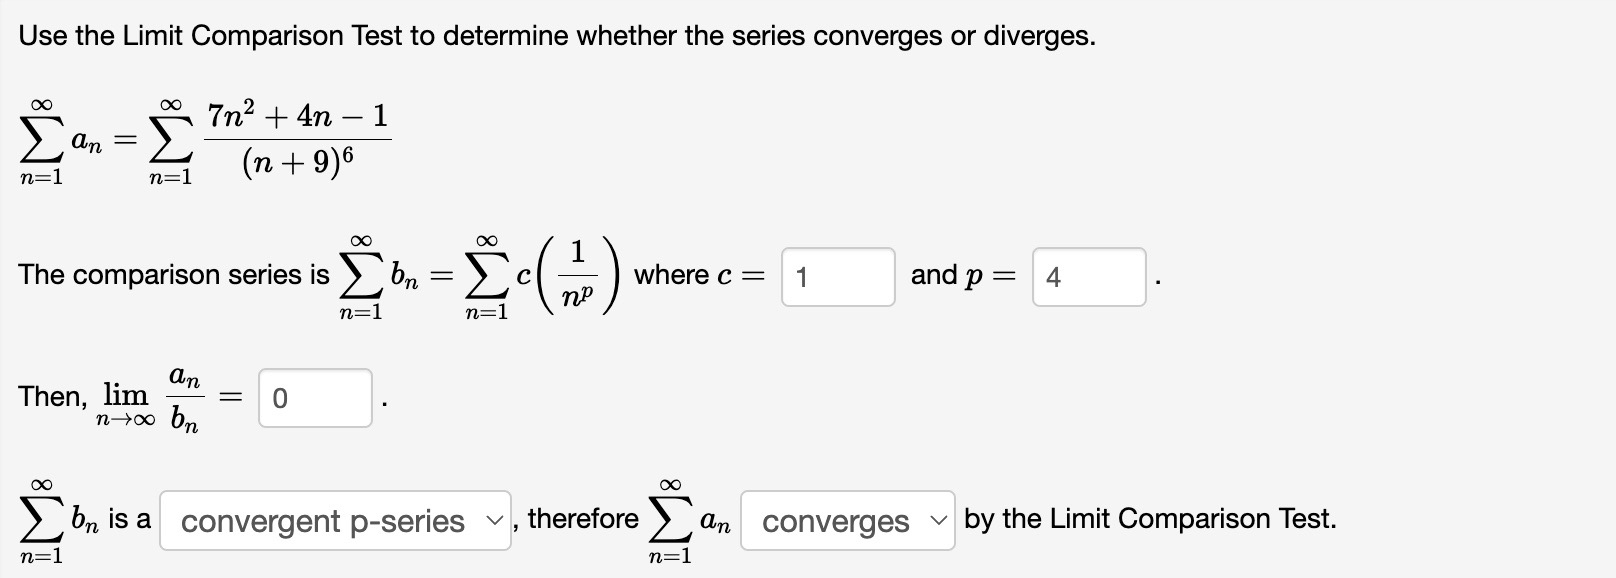Click the chevron beside converges
This screenshot has height=578, width=1616.
point(938,521)
